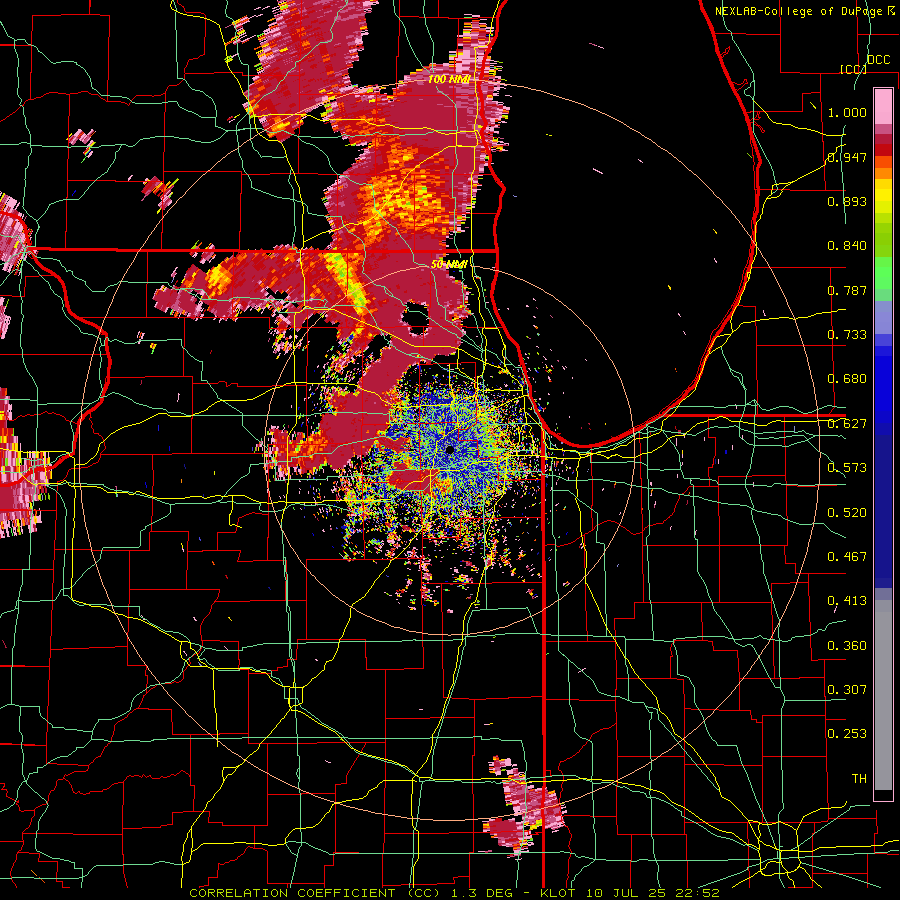Select the 0.413 legend value

click(x=847, y=601)
